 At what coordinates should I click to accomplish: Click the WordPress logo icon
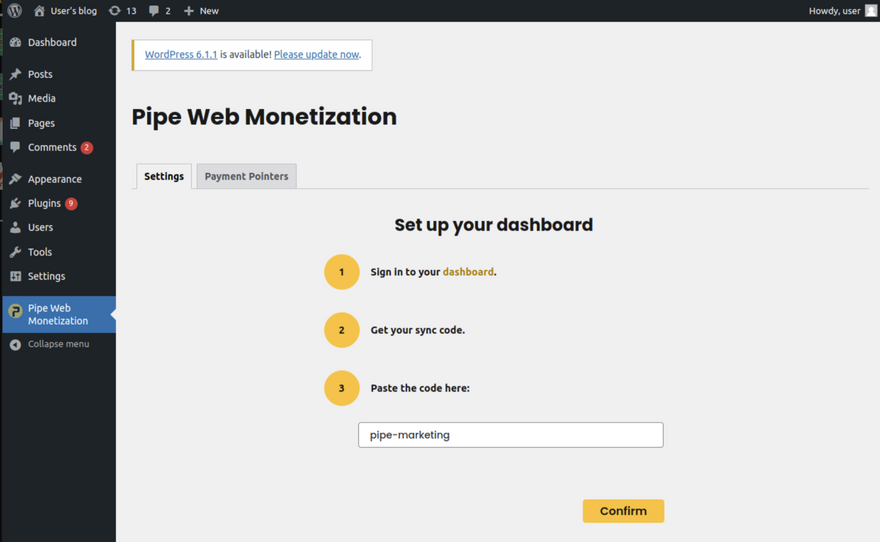[x=15, y=11]
